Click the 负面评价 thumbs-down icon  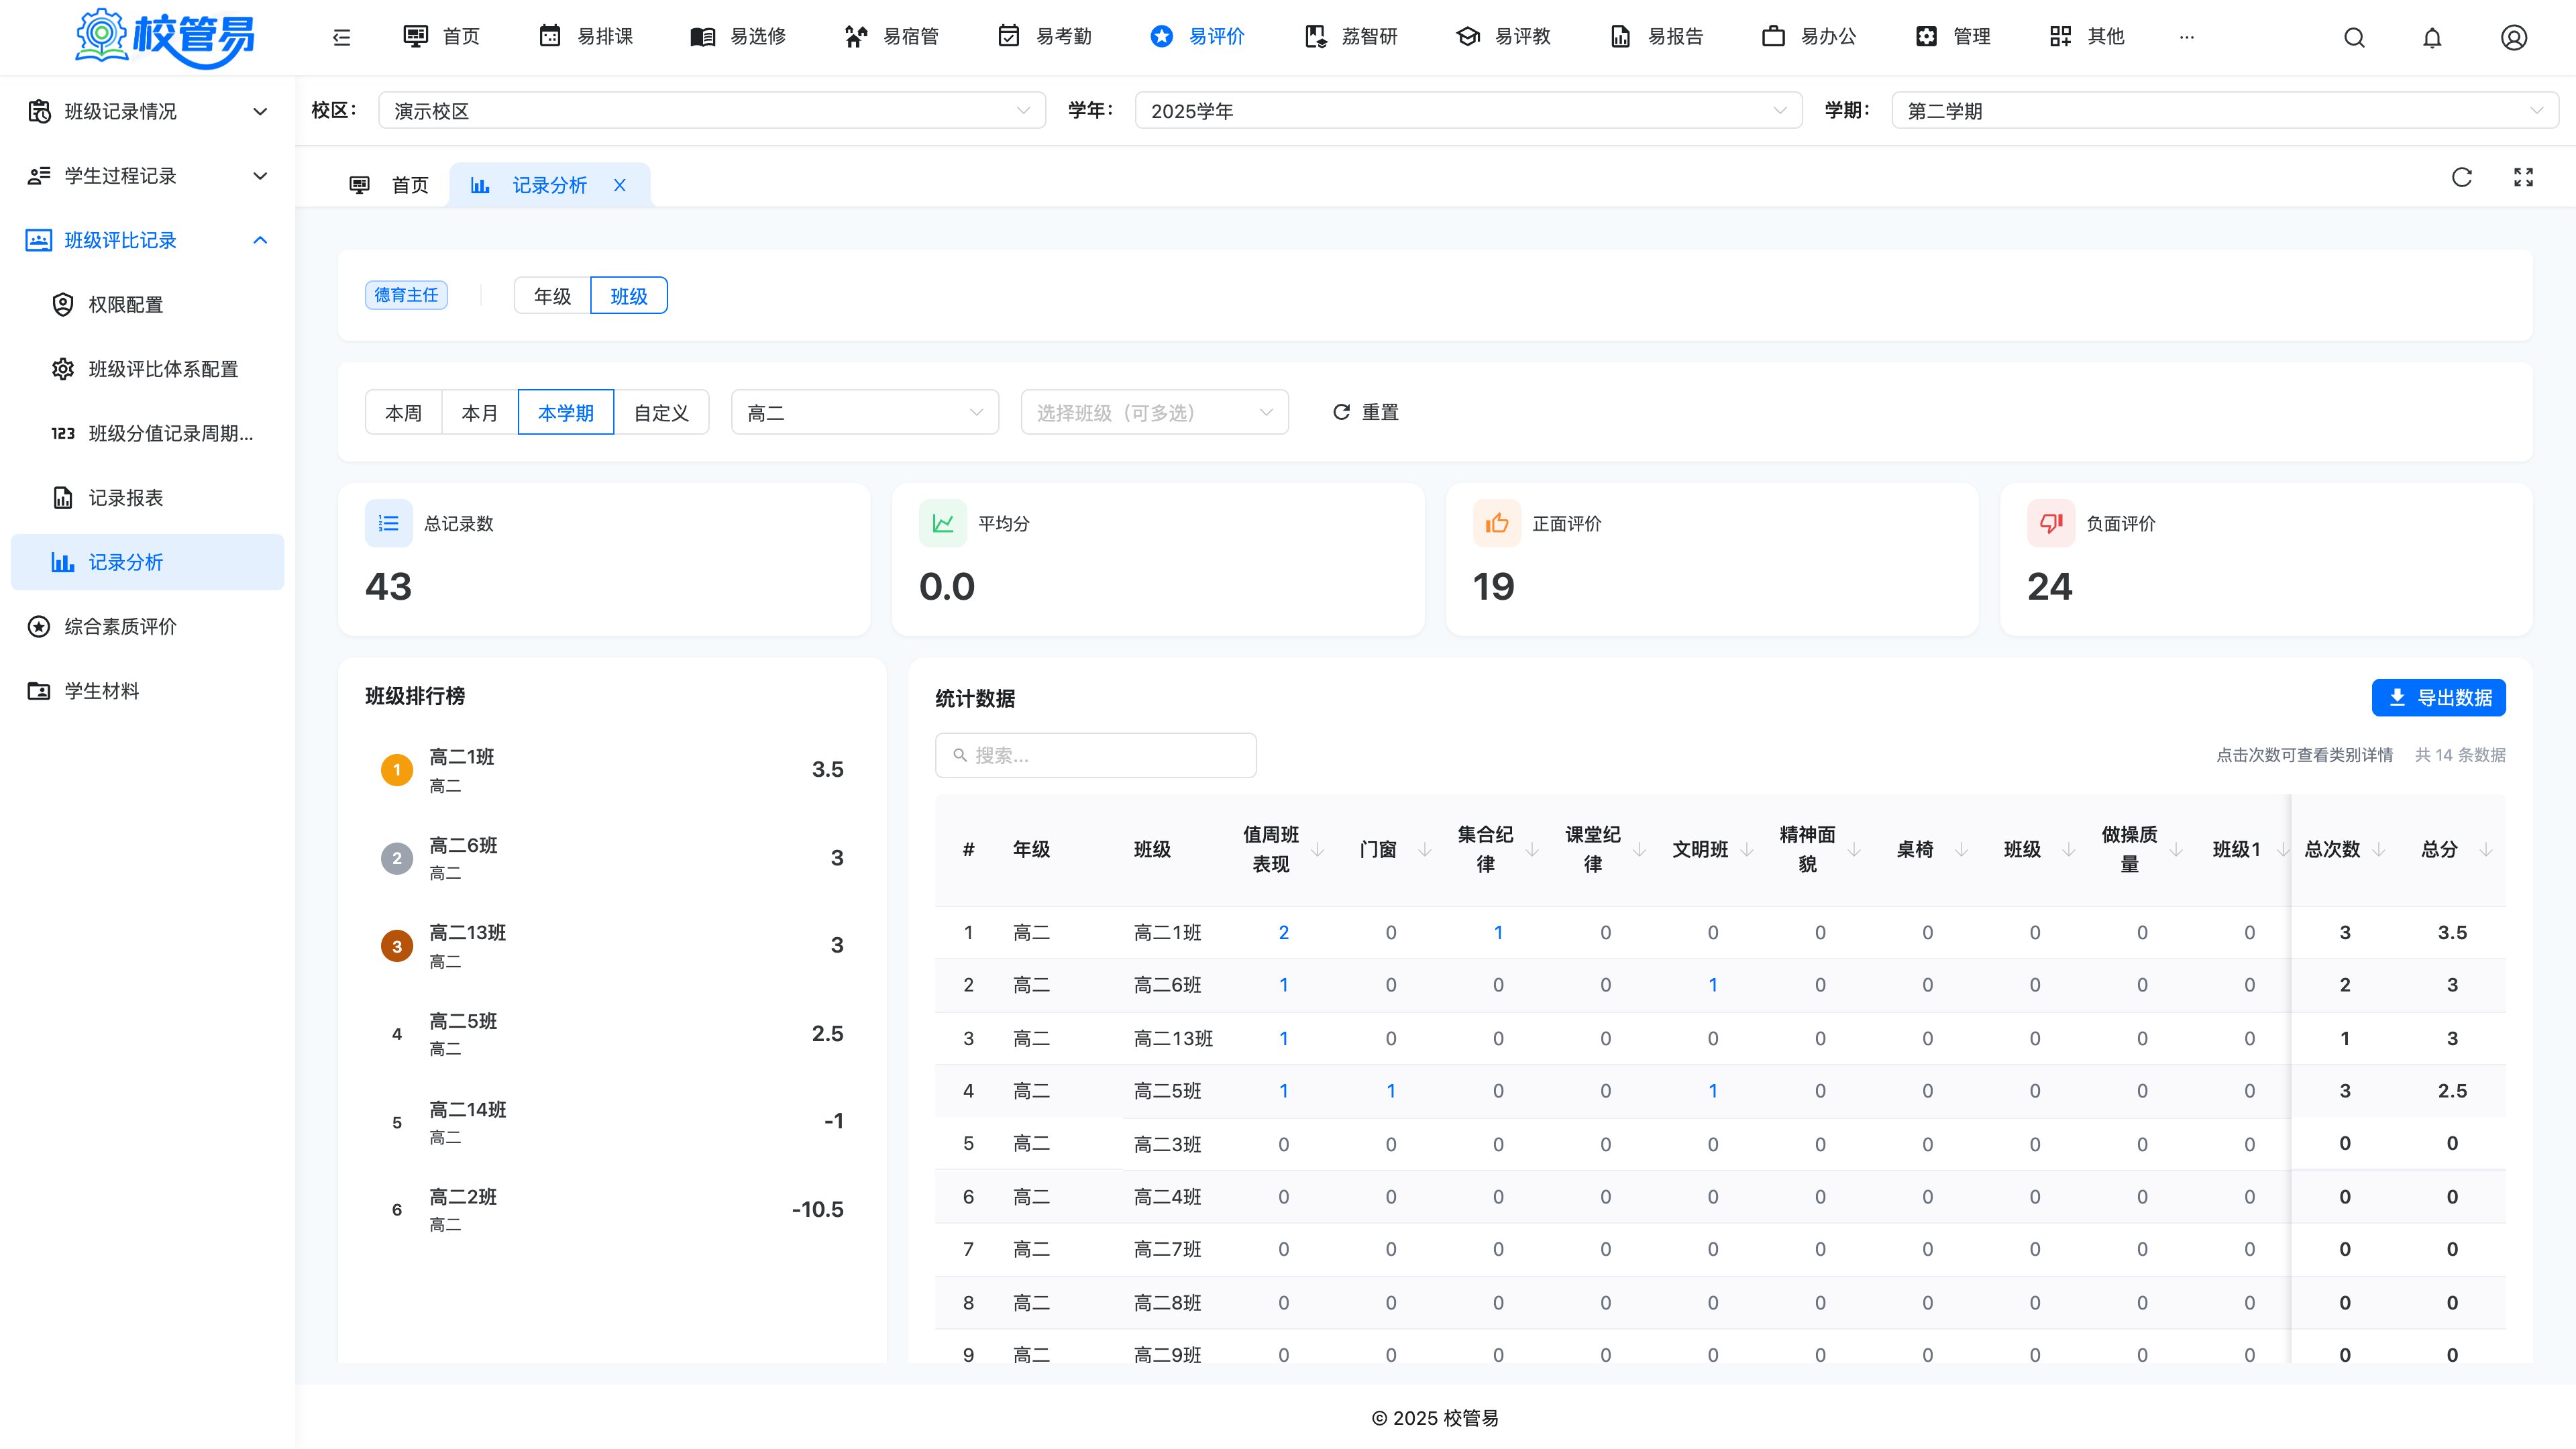[2051, 523]
